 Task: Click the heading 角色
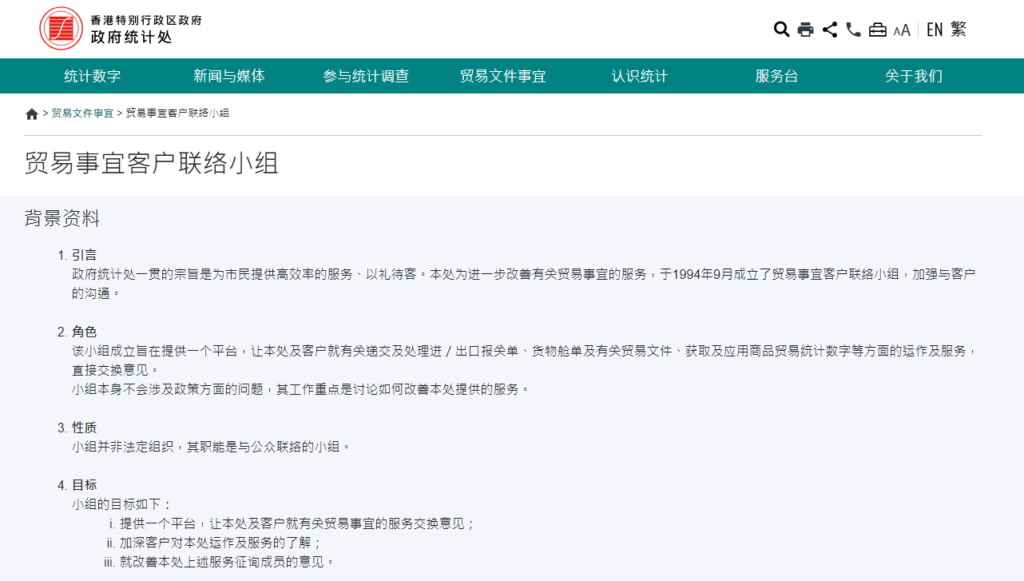[x=84, y=332]
